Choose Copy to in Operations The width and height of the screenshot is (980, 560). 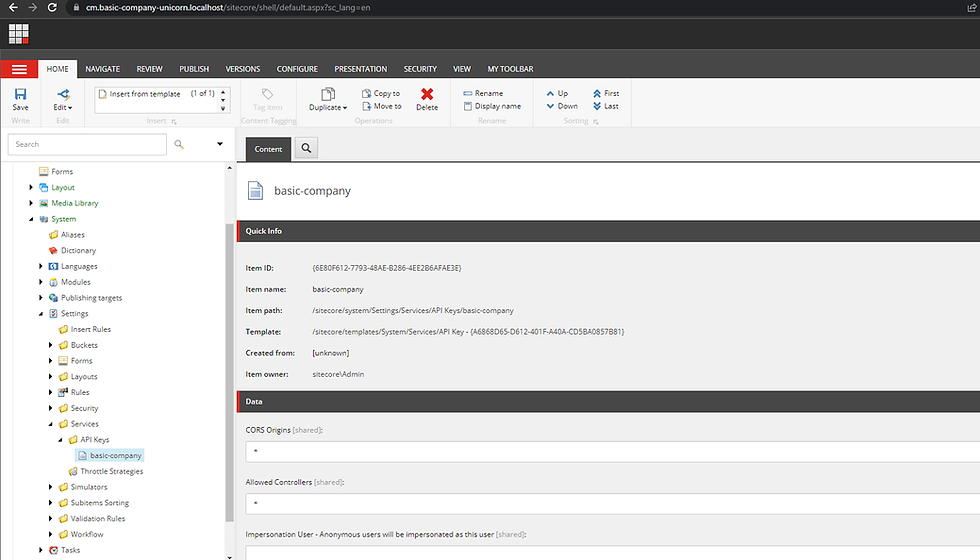[x=381, y=93]
